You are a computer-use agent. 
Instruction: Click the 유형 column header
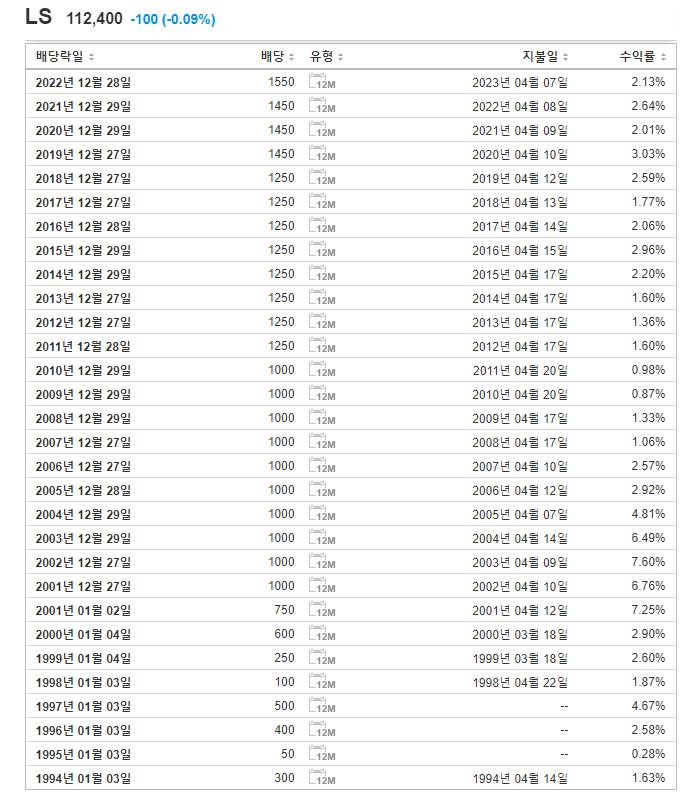click(x=321, y=56)
